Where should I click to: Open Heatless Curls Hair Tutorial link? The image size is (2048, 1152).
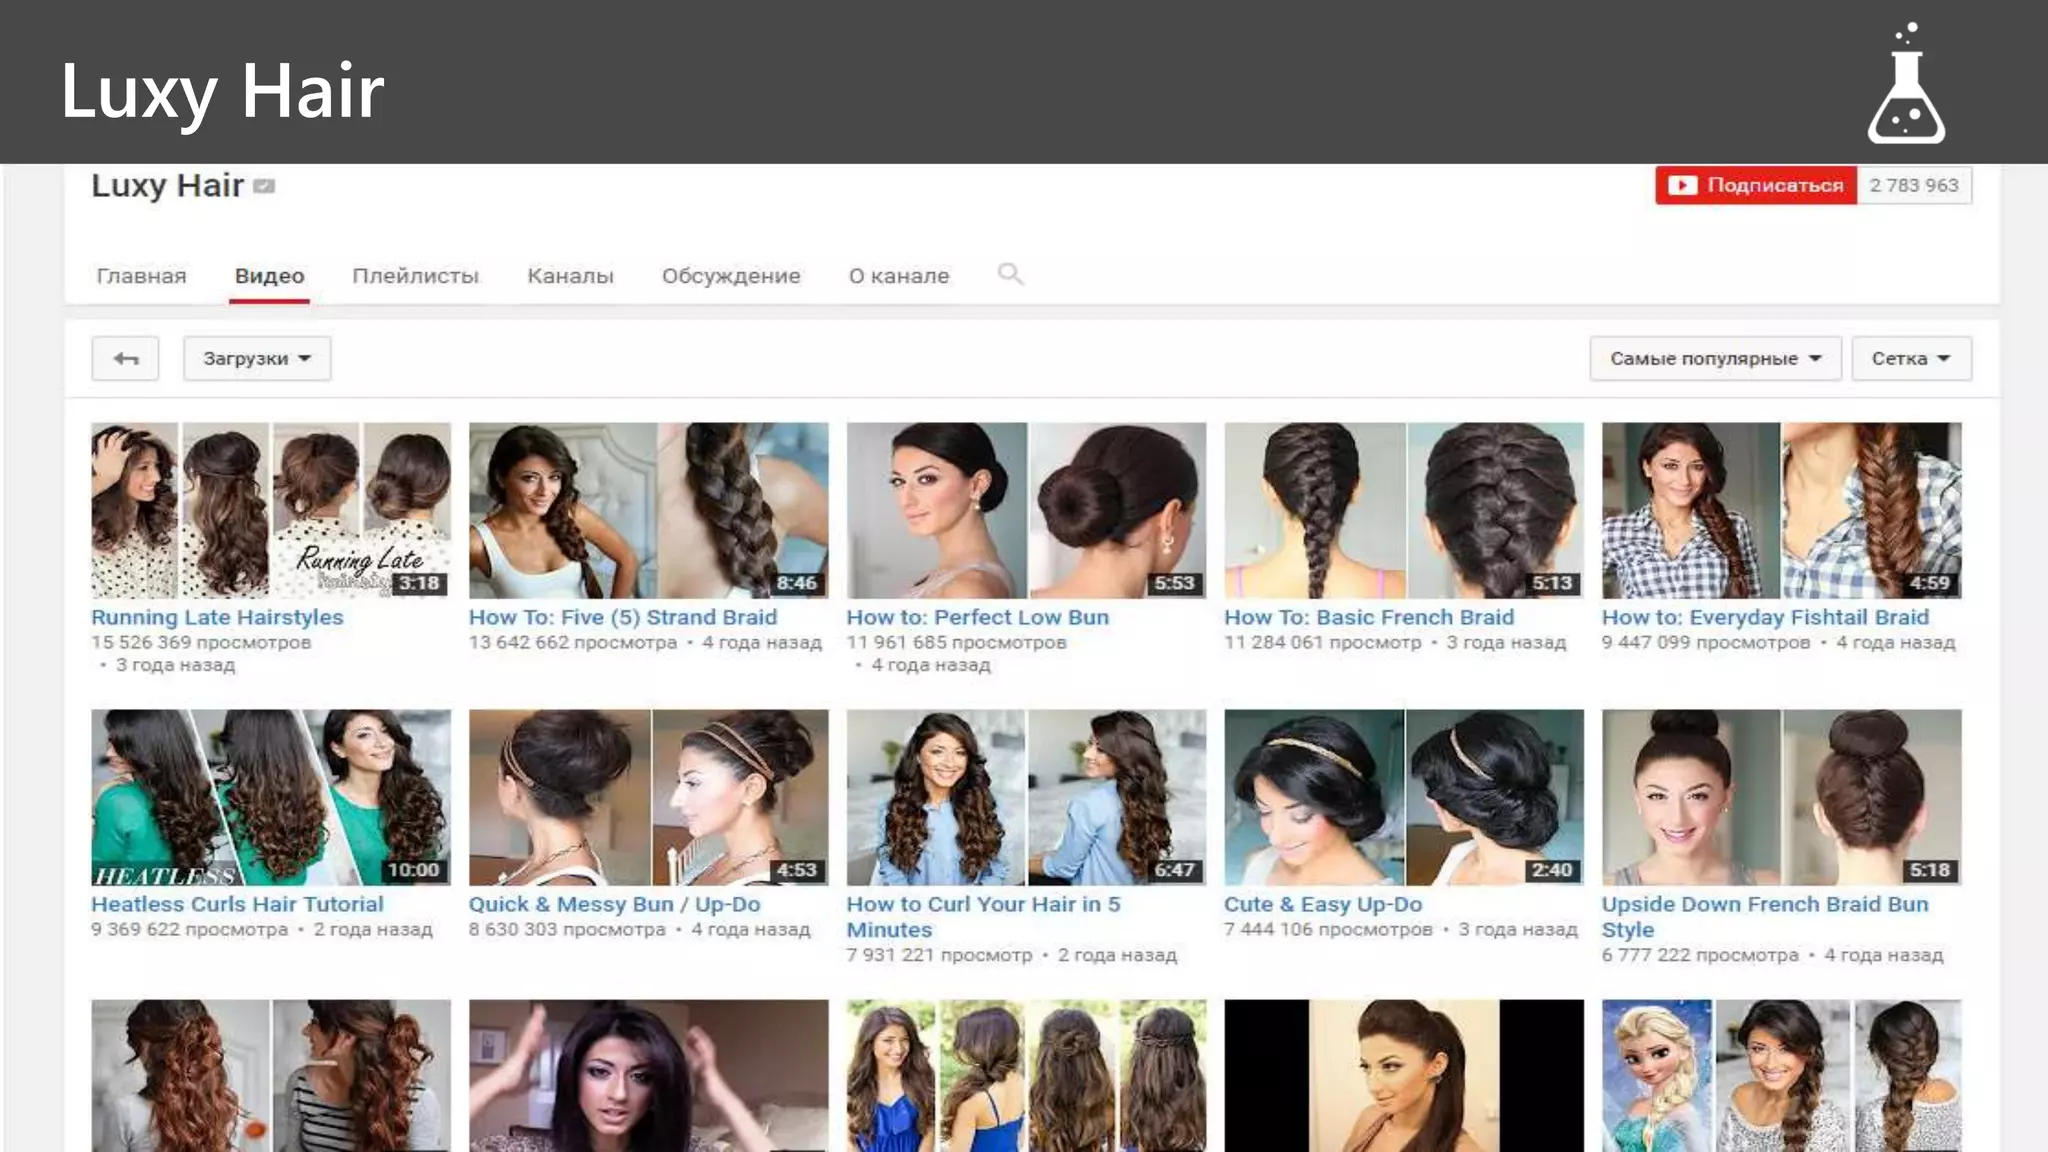237,904
